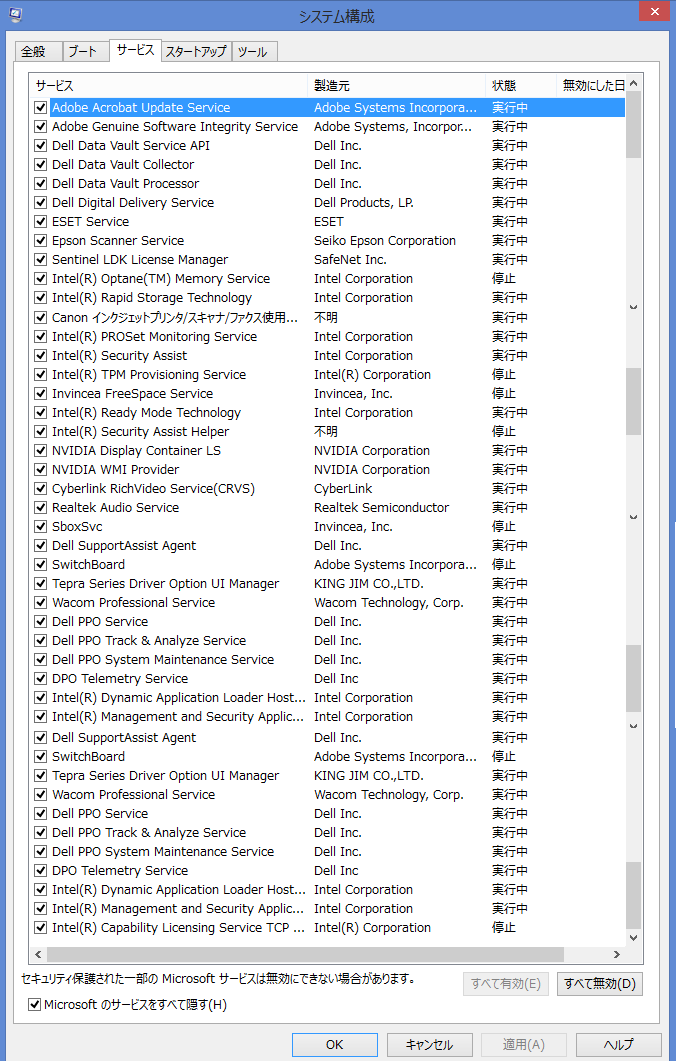Click すべて無効(D) button

[600, 984]
